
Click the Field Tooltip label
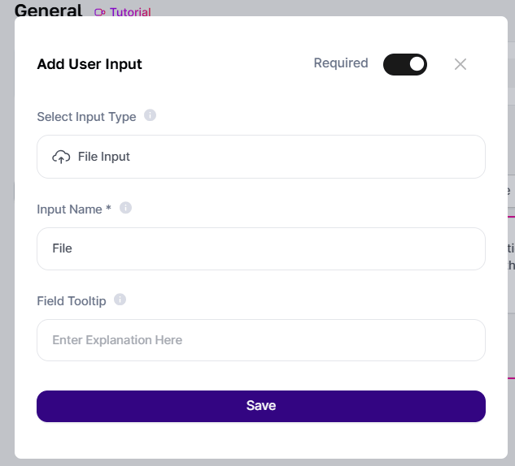coord(71,301)
